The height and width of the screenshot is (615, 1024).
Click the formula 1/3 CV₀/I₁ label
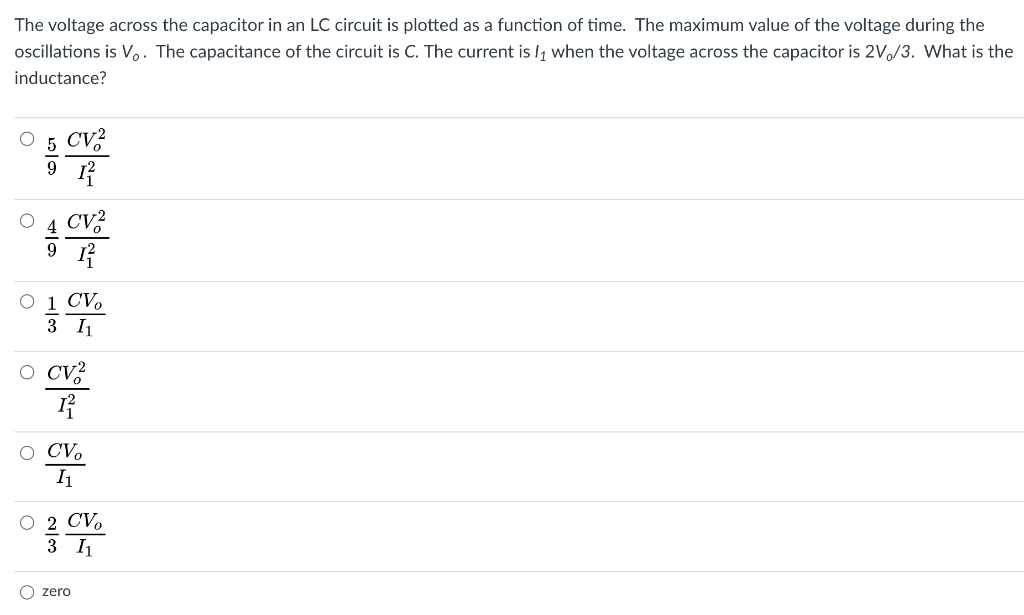75,311
